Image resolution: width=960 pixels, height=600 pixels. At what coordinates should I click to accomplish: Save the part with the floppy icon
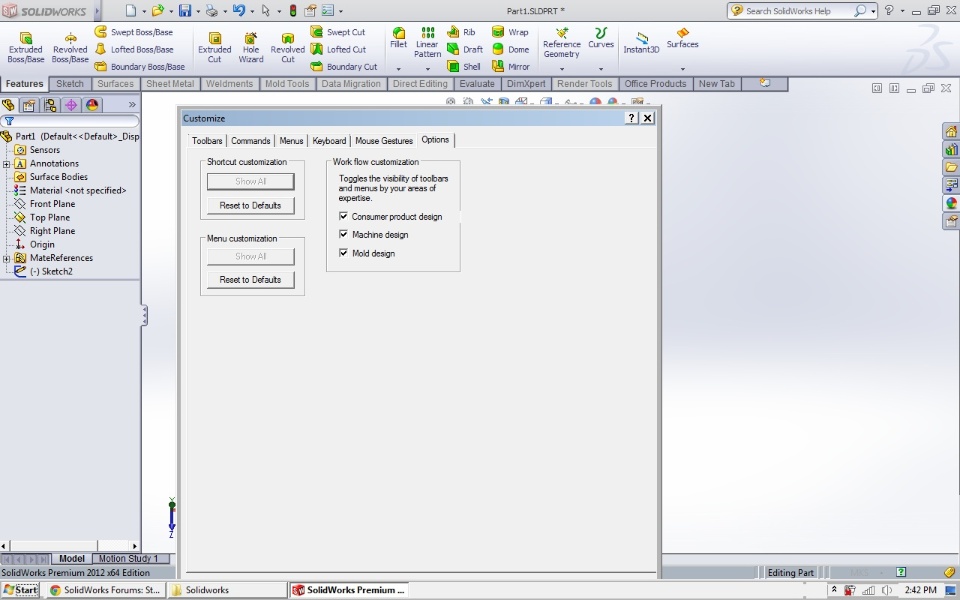[x=185, y=10]
